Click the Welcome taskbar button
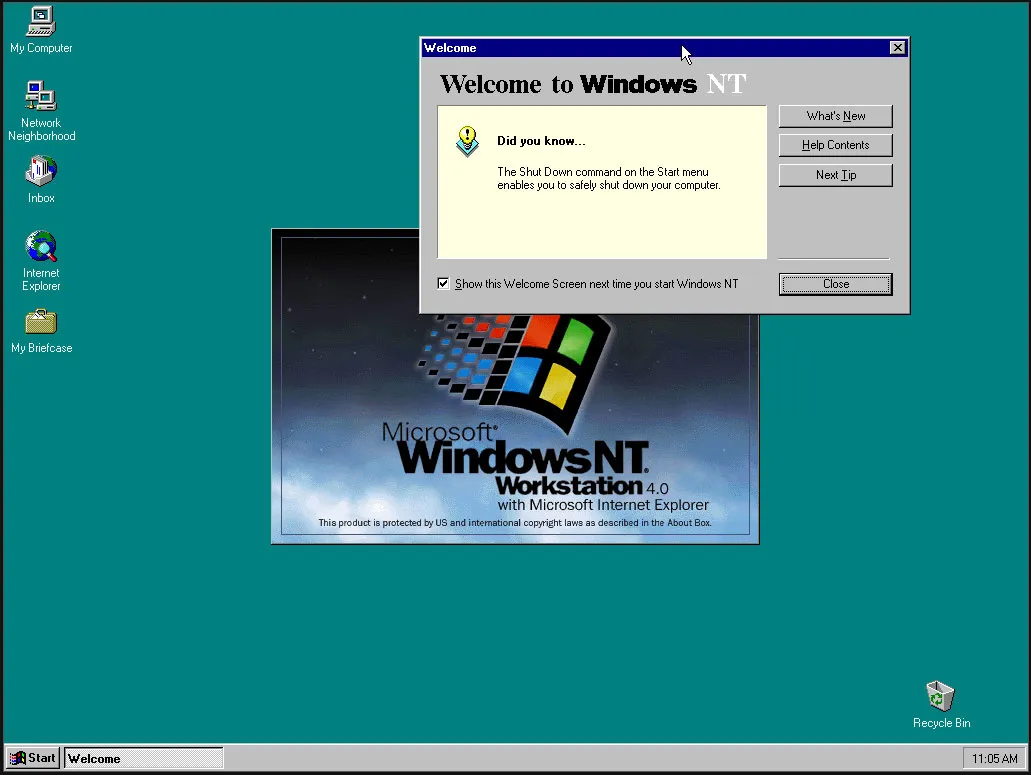The width and height of the screenshot is (1031, 775). [x=144, y=758]
